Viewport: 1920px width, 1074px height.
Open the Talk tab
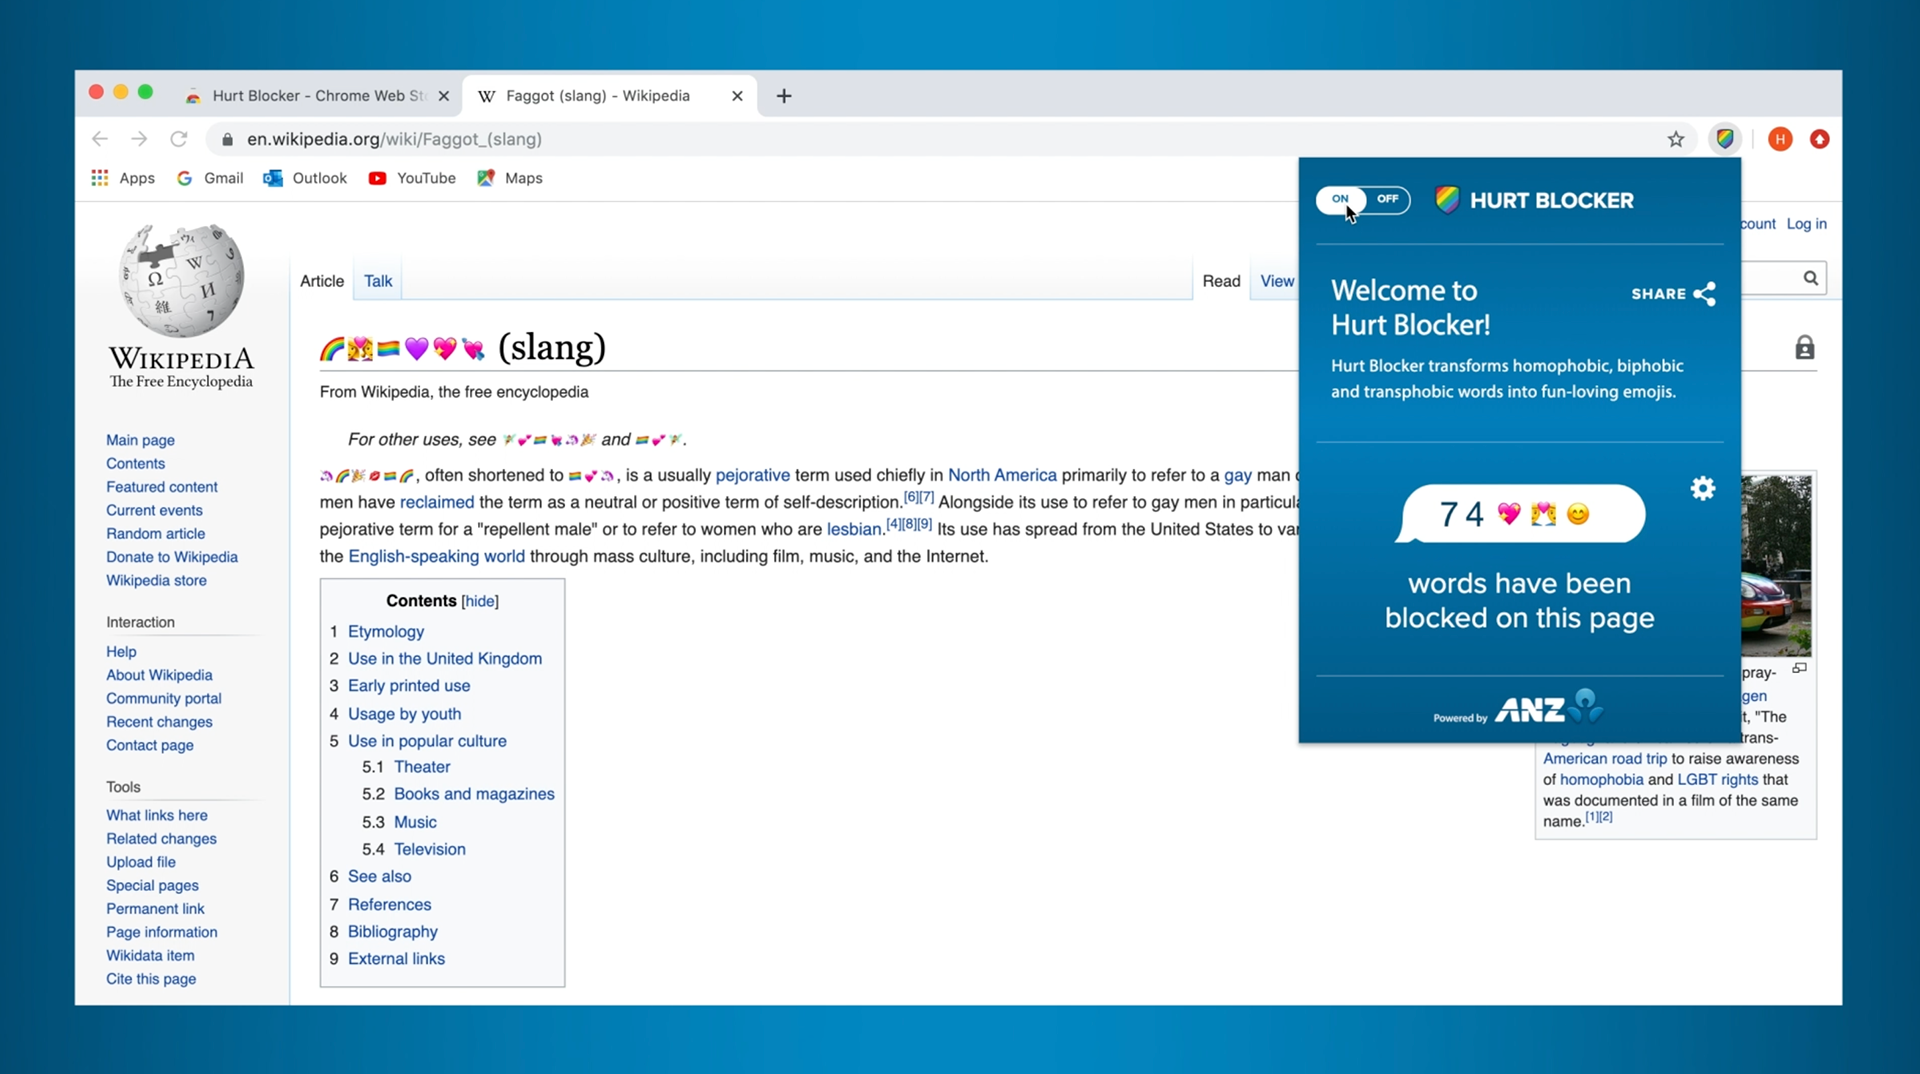[378, 281]
